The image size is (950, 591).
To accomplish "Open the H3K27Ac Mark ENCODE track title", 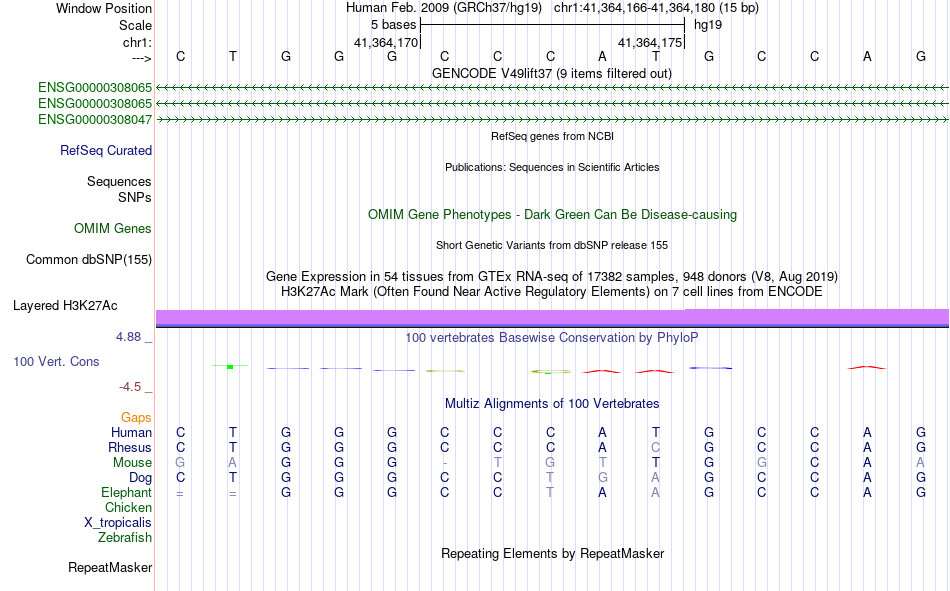I will click(552, 292).
